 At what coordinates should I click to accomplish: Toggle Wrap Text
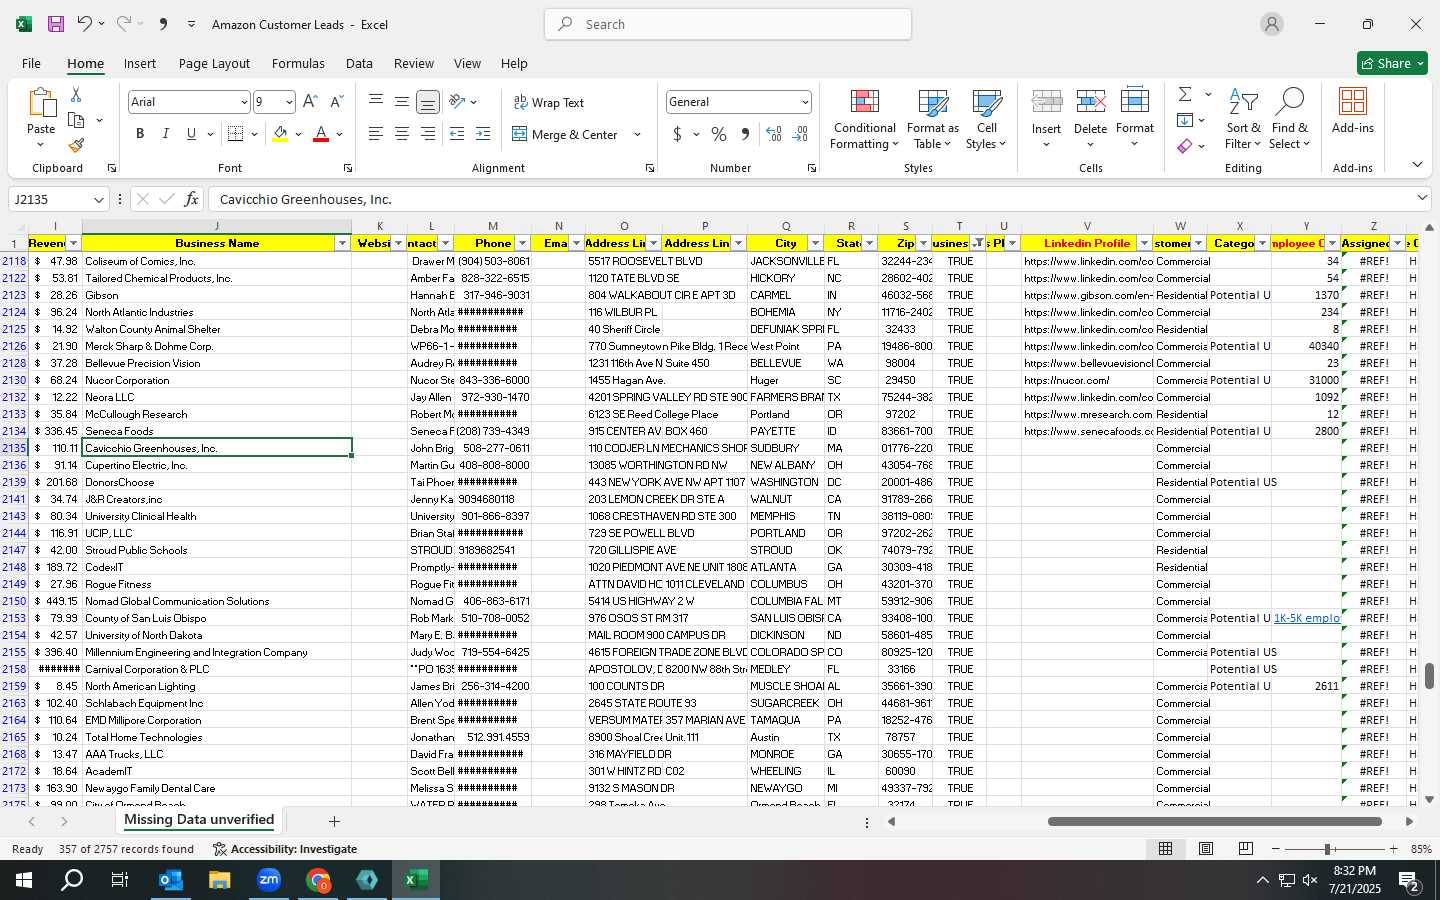pyautogui.click(x=548, y=102)
